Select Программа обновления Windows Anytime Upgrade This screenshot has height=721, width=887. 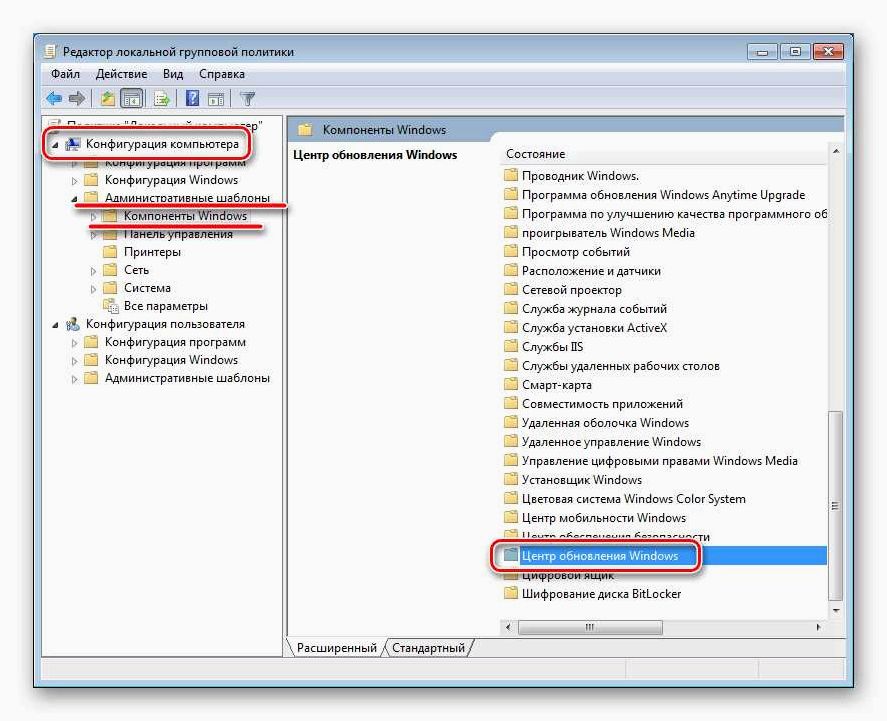pos(663,195)
